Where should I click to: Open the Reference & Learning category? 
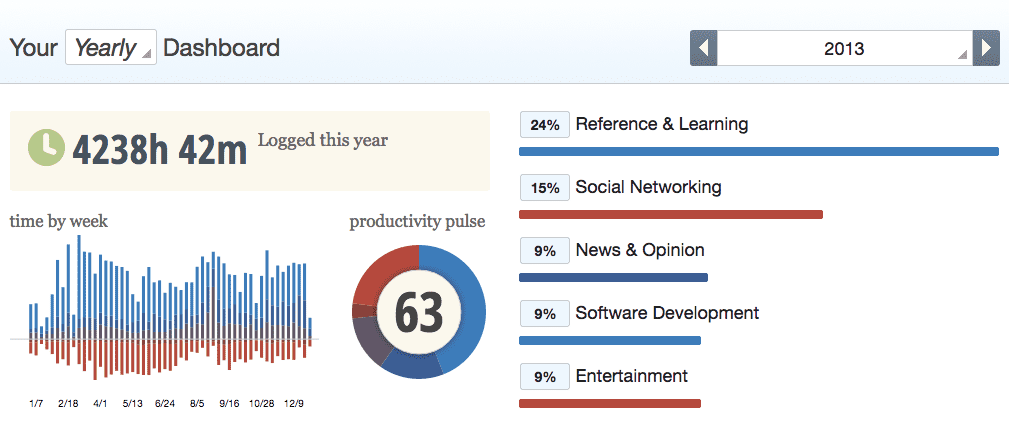tap(661, 125)
